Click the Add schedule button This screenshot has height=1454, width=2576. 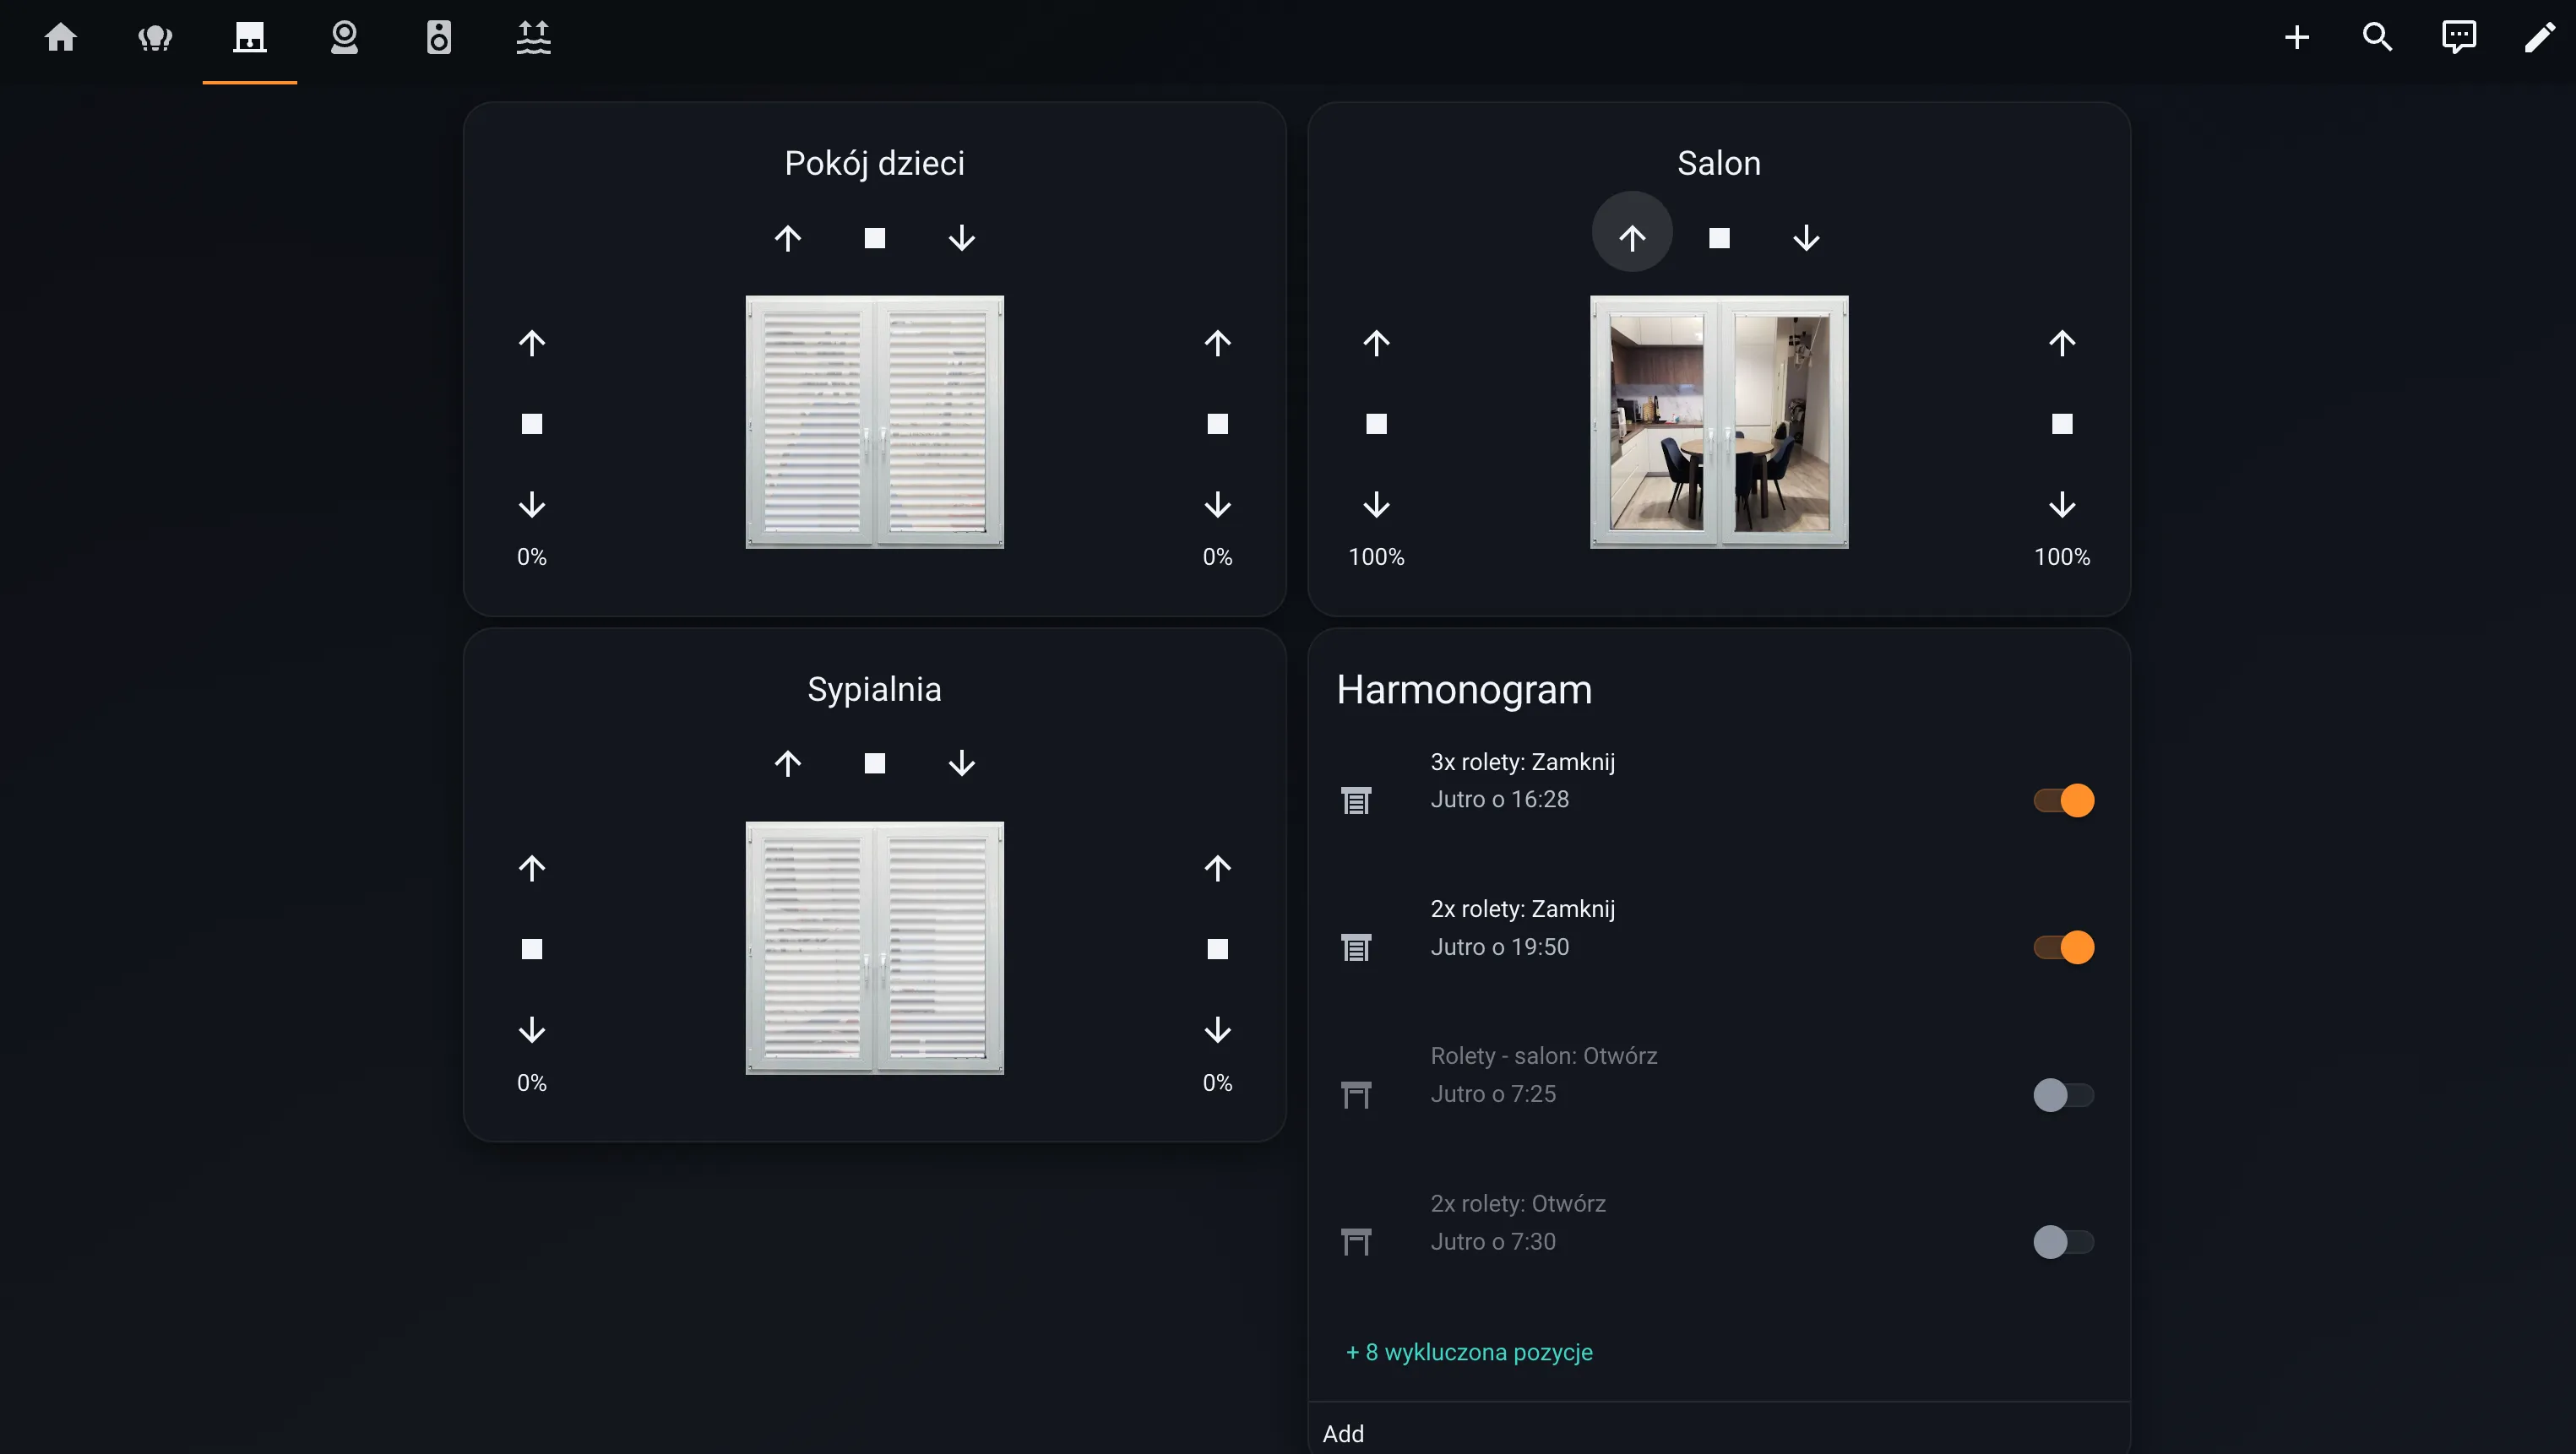1343,1433
